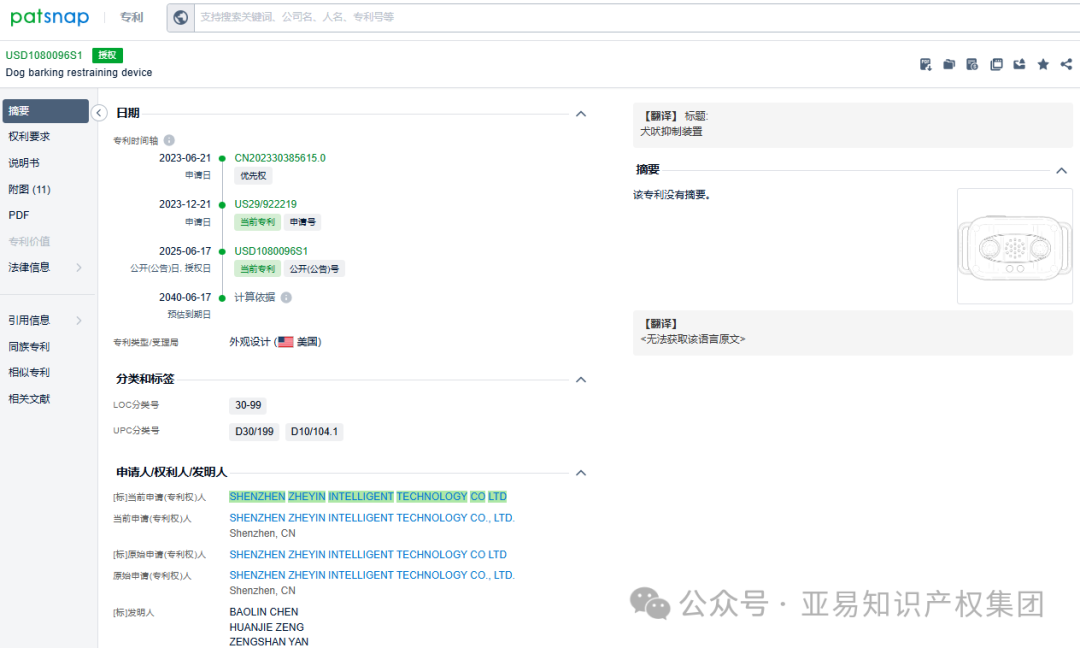Open the 当前申请(专利权)人 company link
1080x648 pixels.
(x=372, y=518)
